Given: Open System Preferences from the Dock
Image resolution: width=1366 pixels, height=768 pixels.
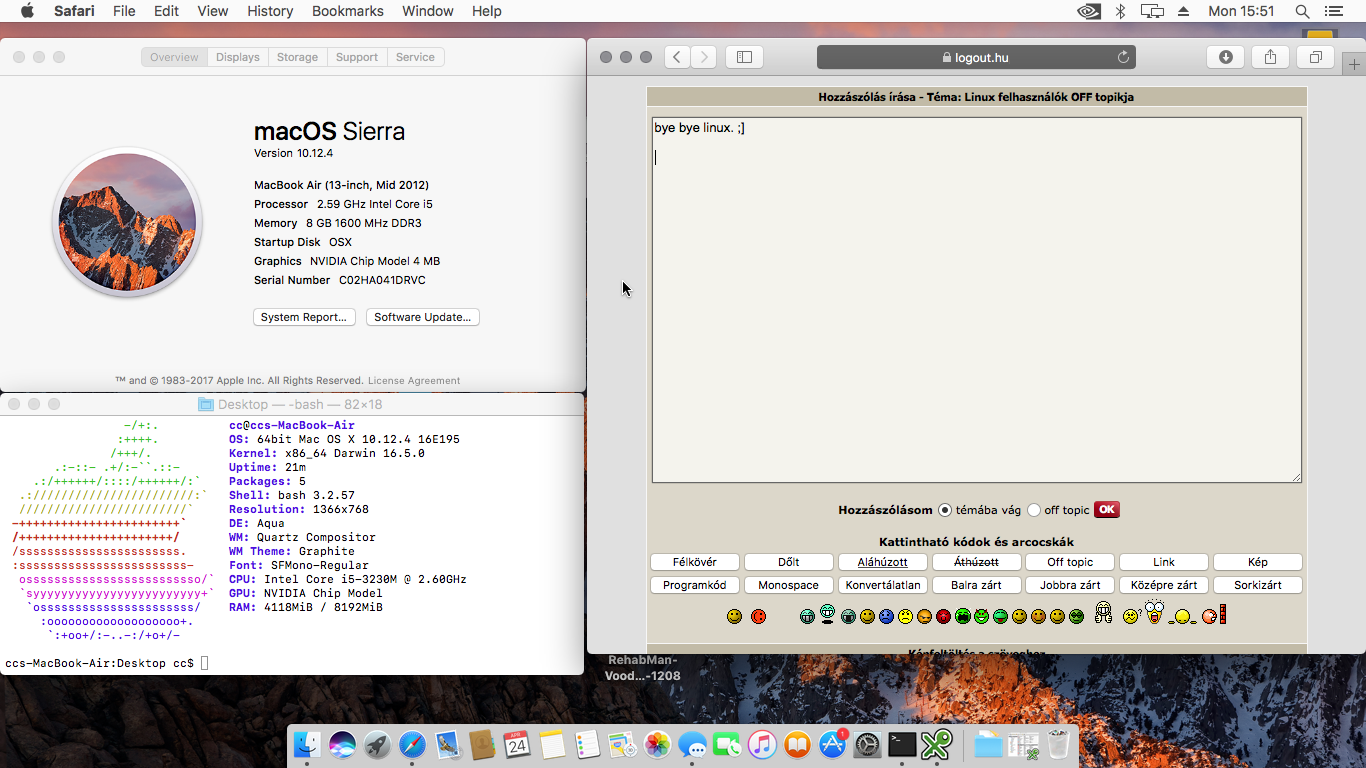Looking at the screenshot, I should point(867,744).
